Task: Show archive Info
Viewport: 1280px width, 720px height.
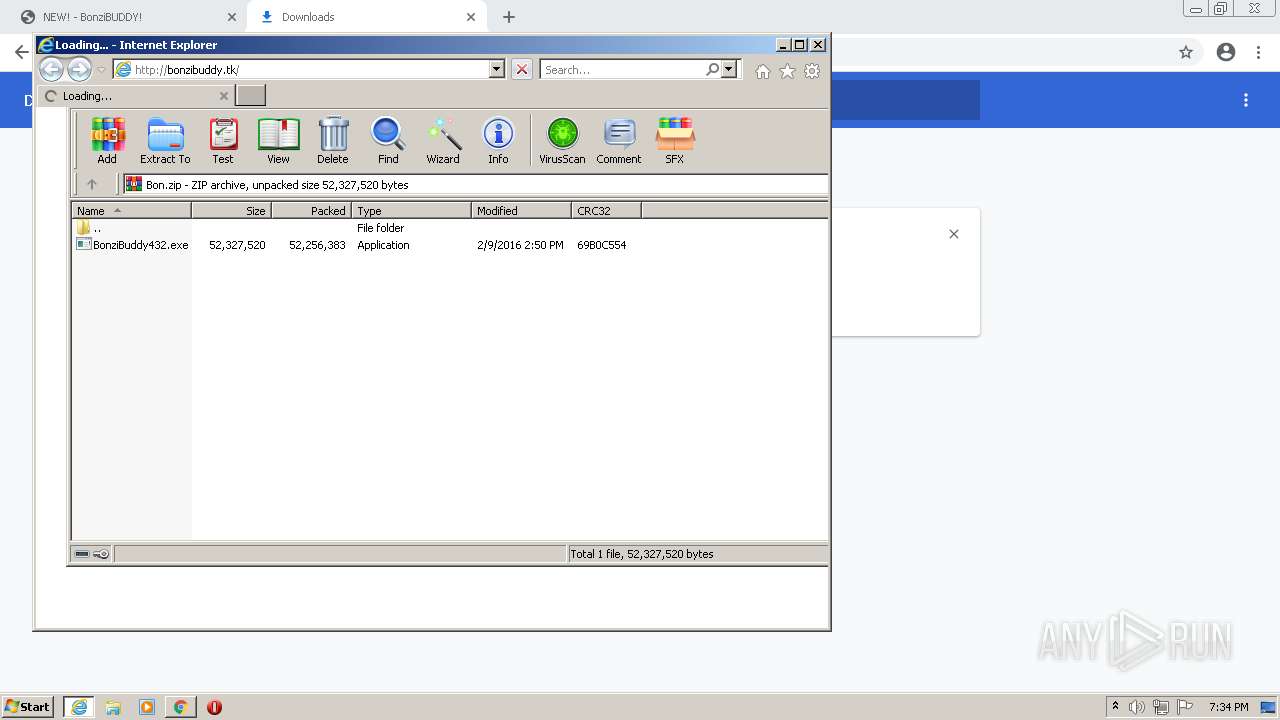Action: click(x=498, y=141)
